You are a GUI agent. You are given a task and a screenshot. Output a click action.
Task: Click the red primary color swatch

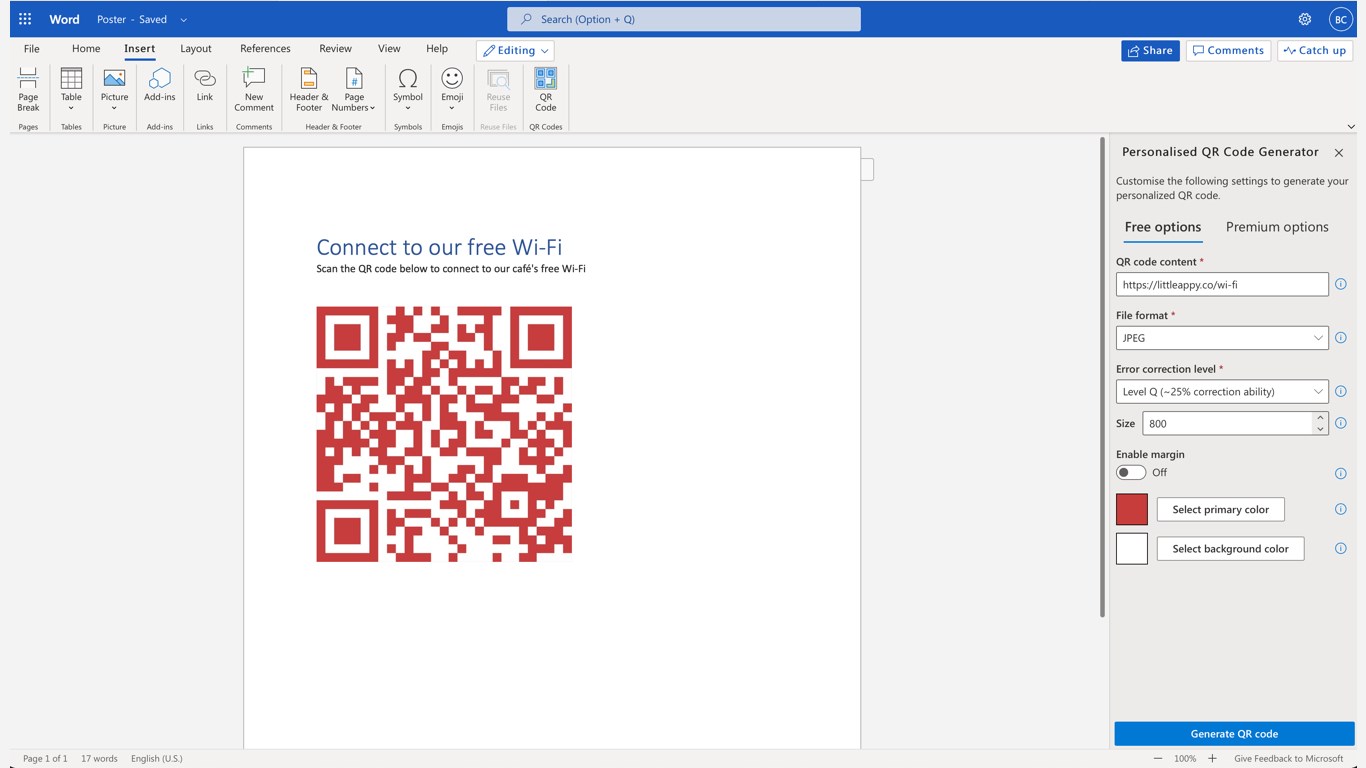coord(1132,510)
